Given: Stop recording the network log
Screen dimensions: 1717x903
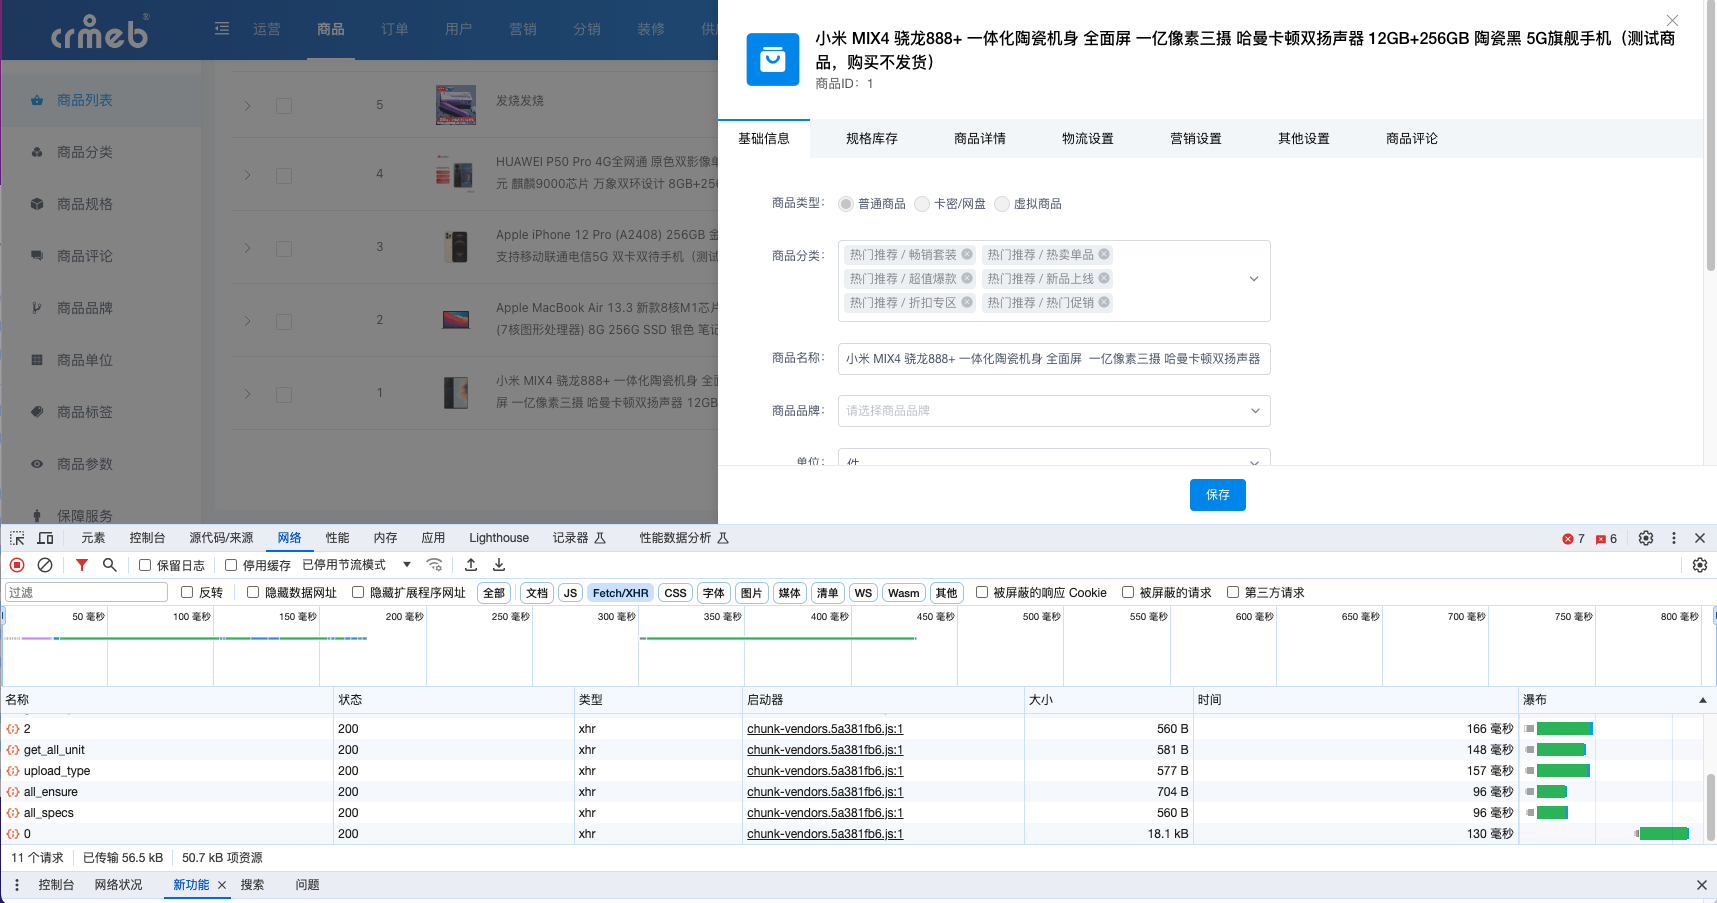Looking at the screenshot, I should click(x=17, y=565).
